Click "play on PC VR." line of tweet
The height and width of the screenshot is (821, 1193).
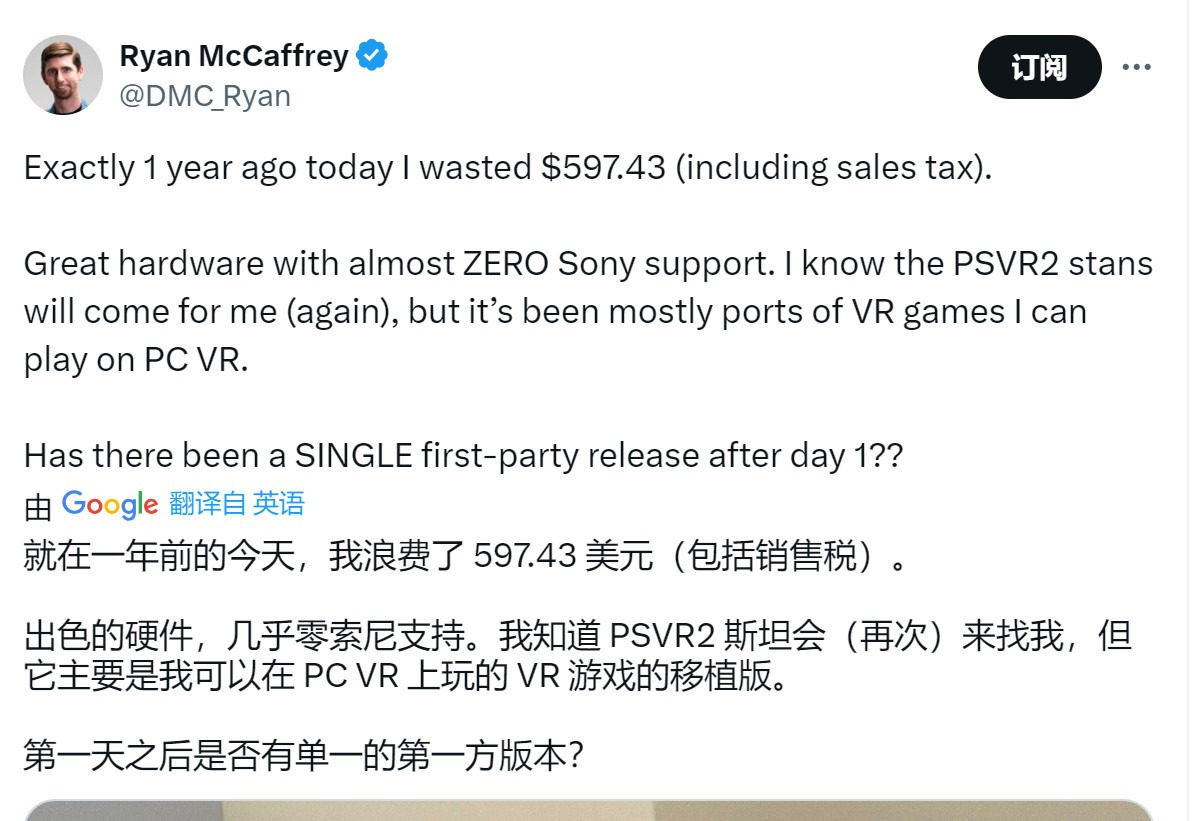[135, 360]
